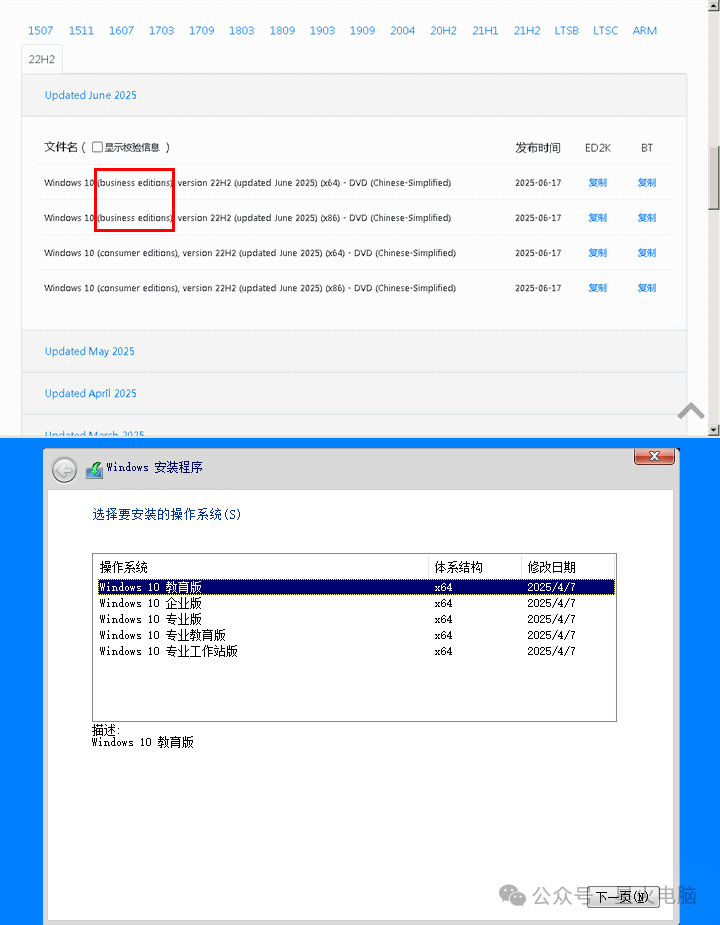The image size is (720, 925).
Task: Toggle the 显示校验信息 checkbox
Action: 97,147
